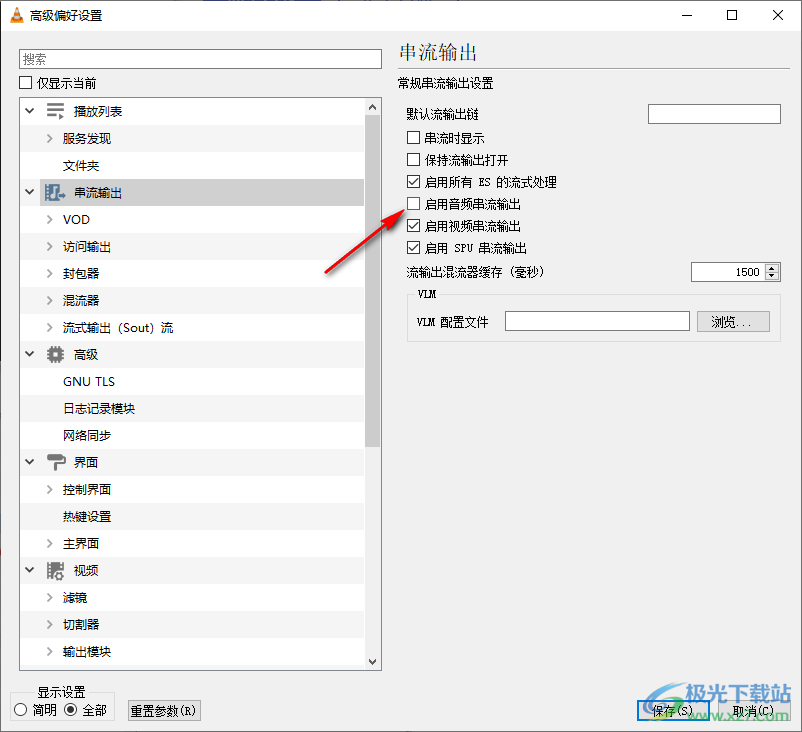Viewport: 802px width, 732px height.
Task: Open 热键设置 in the tree
Action: pyautogui.click(x=86, y=516)
